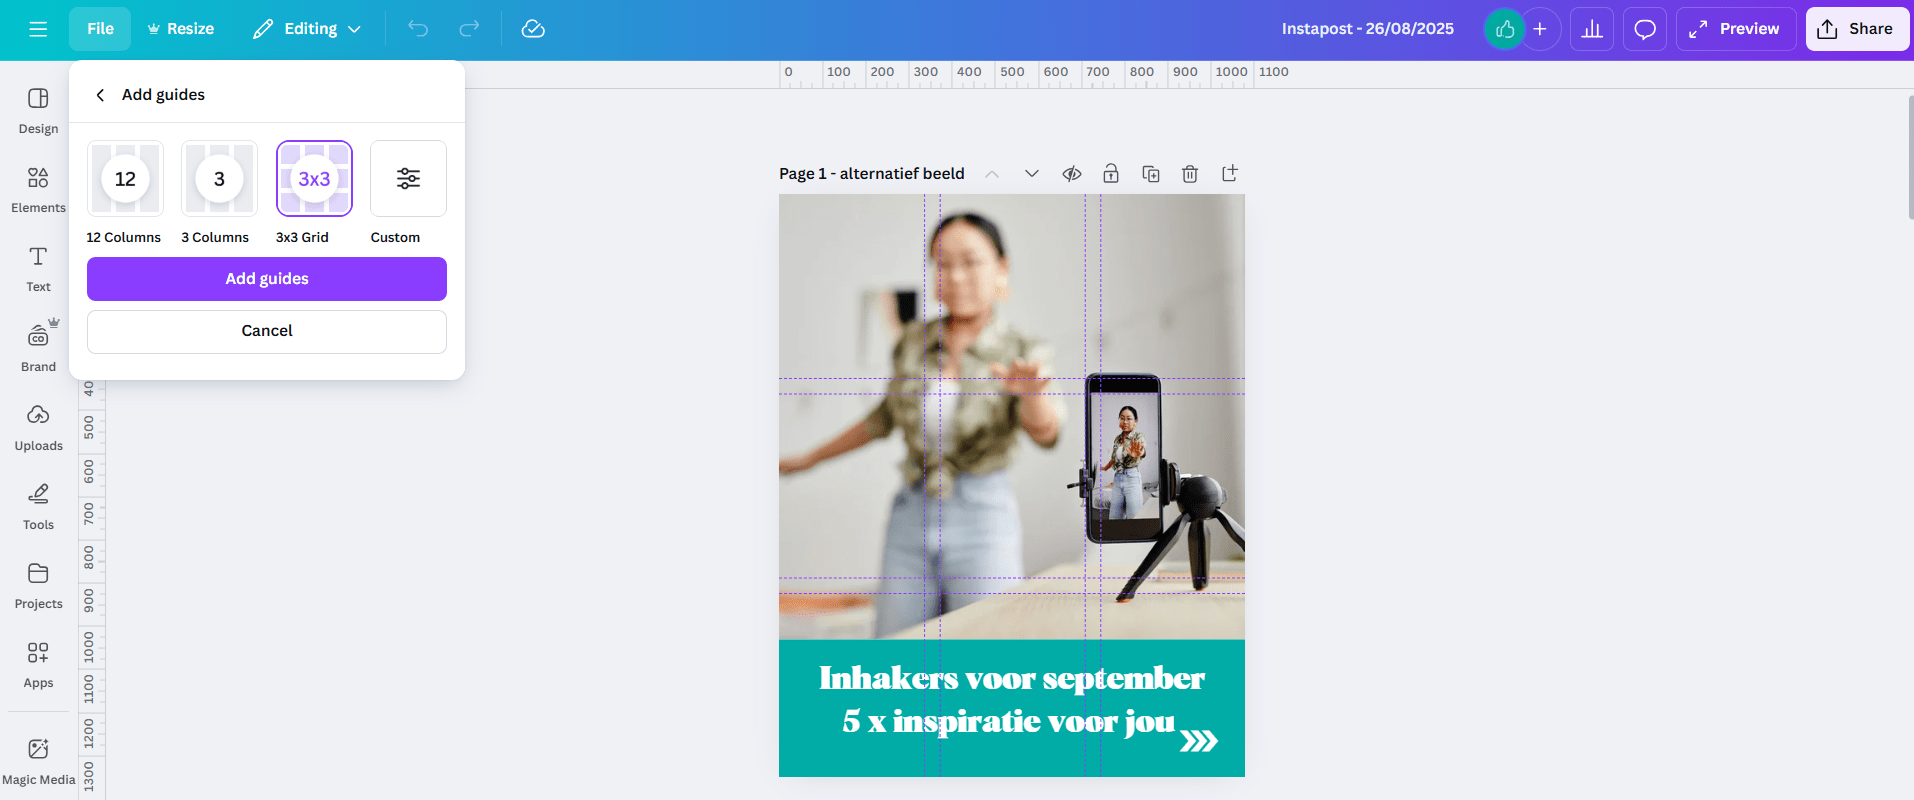Move page up with the chevron
This screenshot has width=1914, height=800.
(x=992, y=174)
